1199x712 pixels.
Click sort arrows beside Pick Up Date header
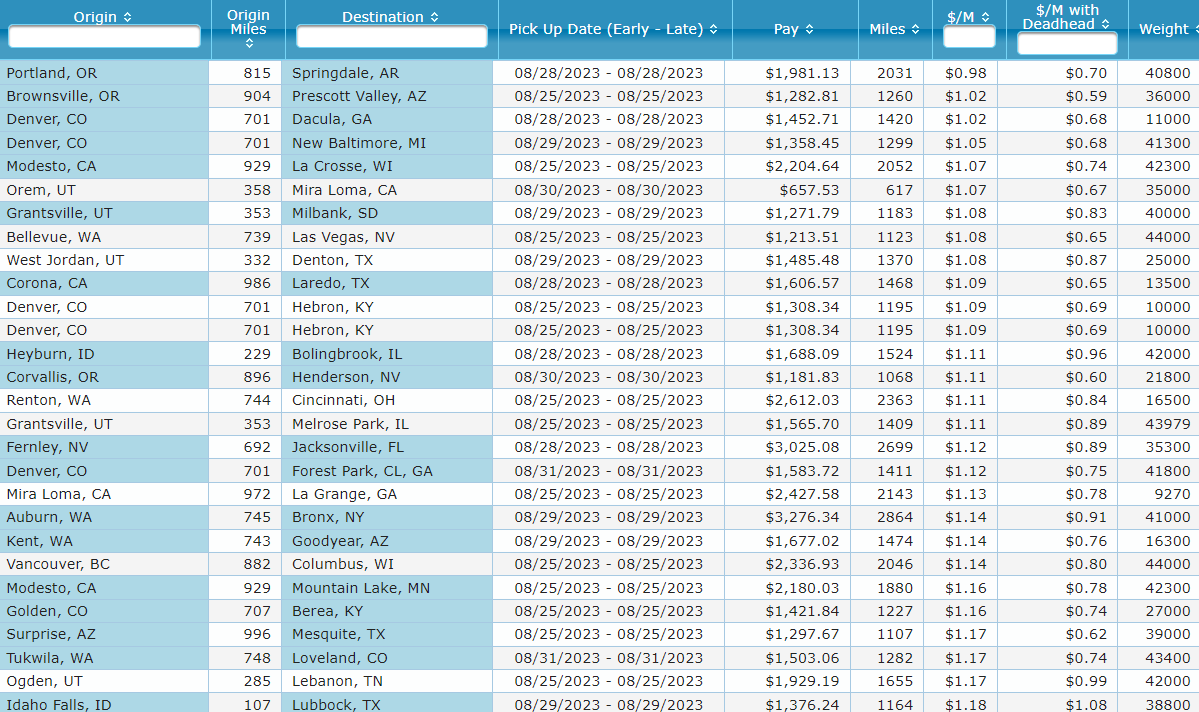pos(713,30)
